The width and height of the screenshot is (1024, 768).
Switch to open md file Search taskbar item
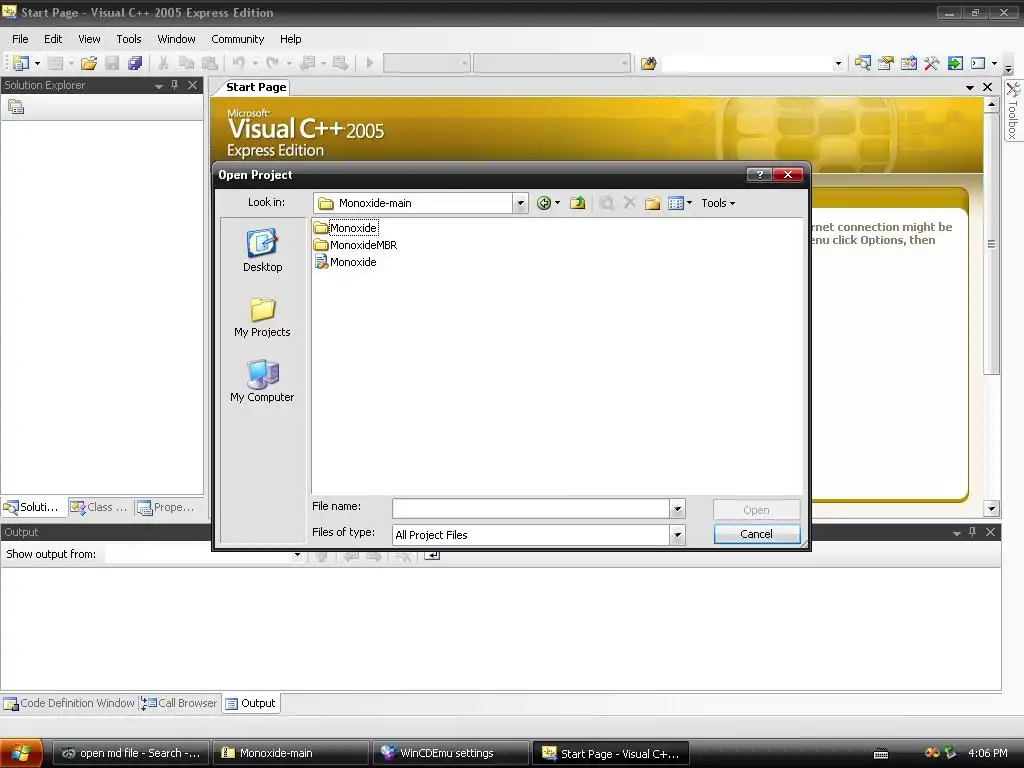129,753
